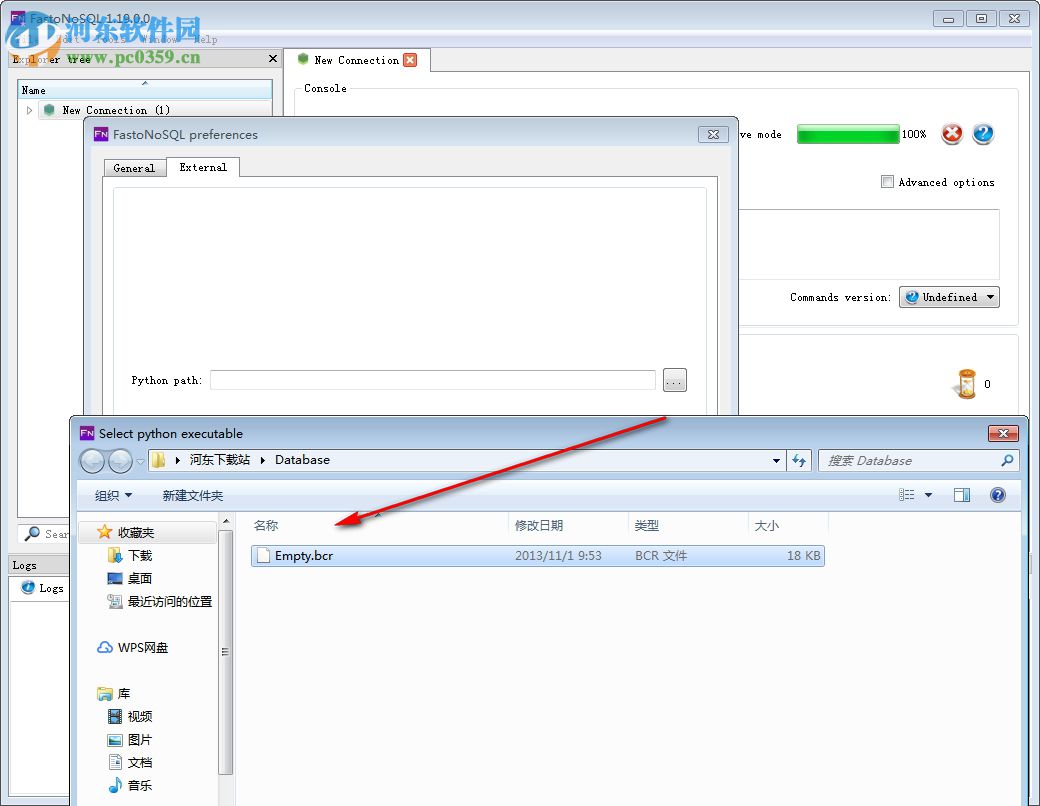Click Database in the breadcrumb path

pyautogui.click(x=302, y=460)
